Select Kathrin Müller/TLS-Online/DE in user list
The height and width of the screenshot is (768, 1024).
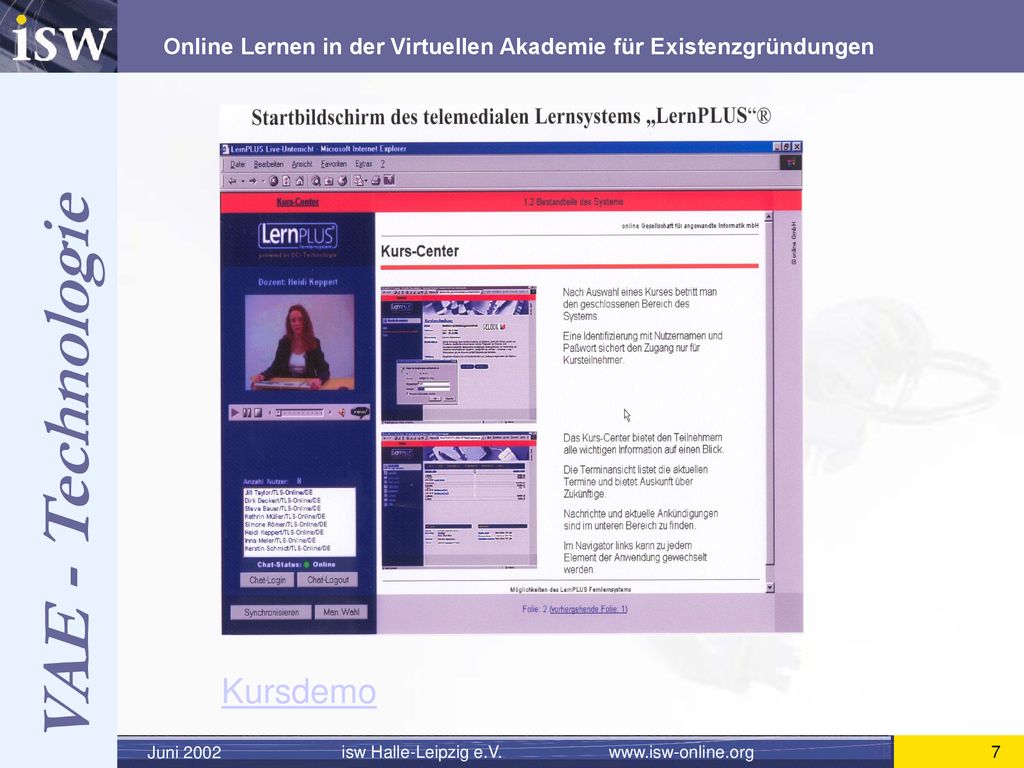point(285,516)
